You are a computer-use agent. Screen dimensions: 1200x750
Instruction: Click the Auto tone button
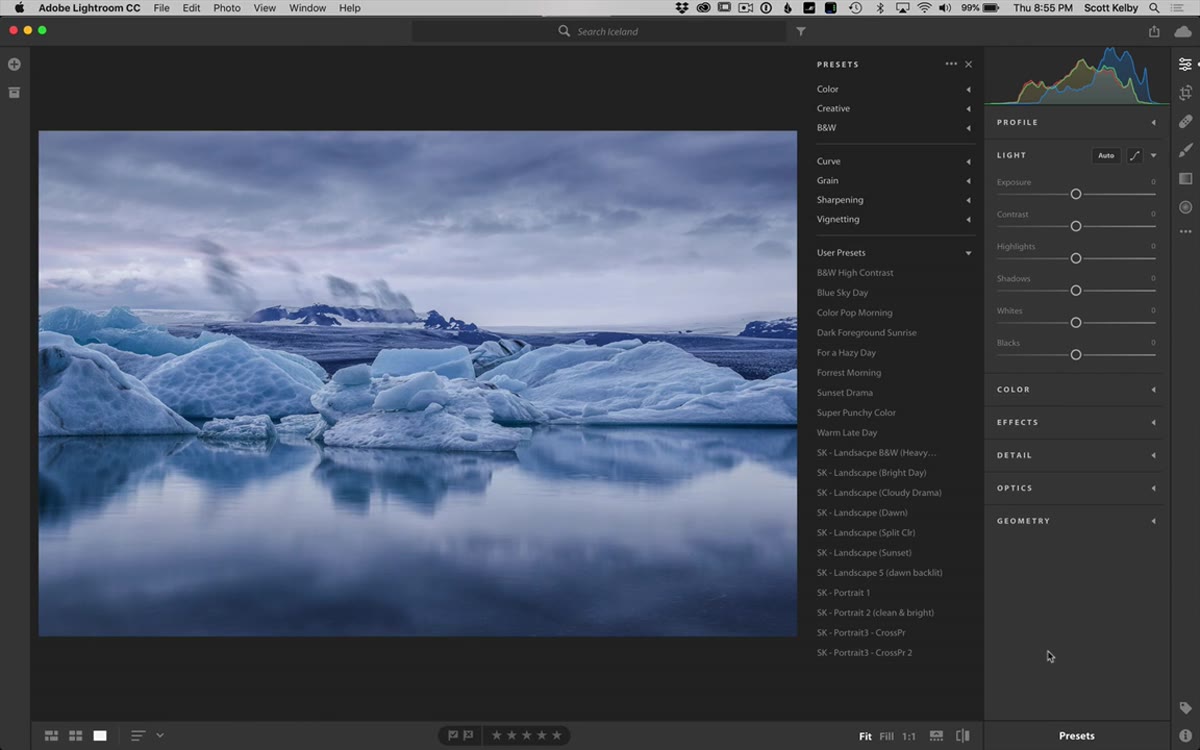pos(1106,155)
